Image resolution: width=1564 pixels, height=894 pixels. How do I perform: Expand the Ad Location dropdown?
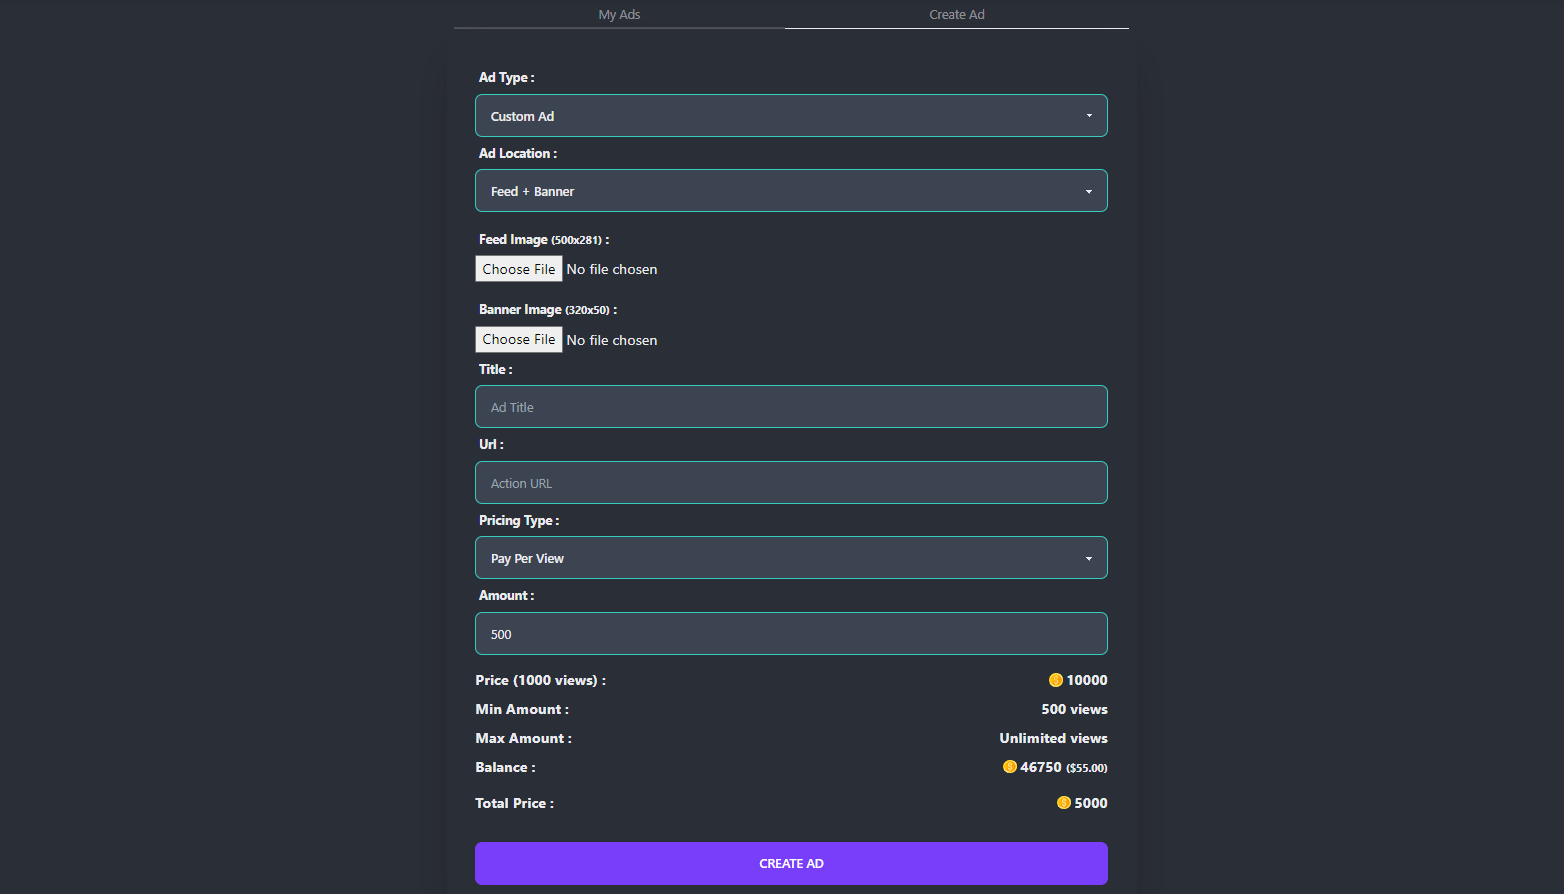(x=790, y=191)
